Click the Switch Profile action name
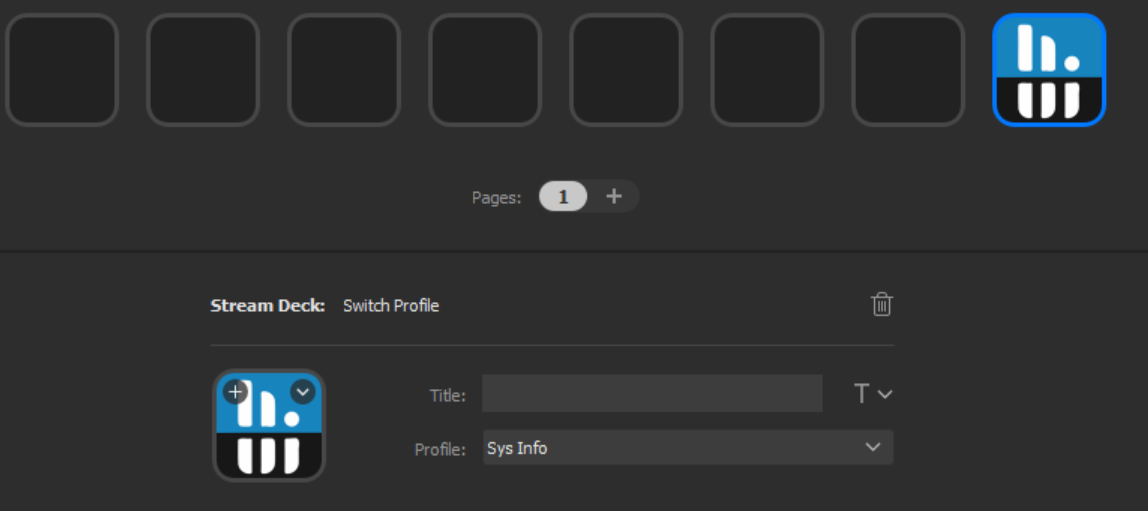This screenshot has height=511, width=1148. [391, 306]
